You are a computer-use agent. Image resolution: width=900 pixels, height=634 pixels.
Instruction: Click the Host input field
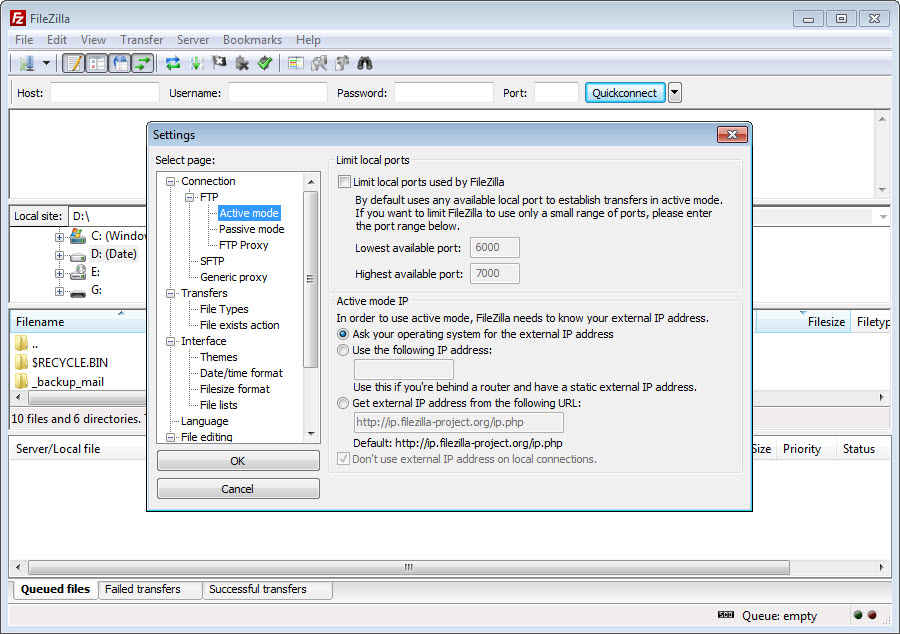[104, 93]
